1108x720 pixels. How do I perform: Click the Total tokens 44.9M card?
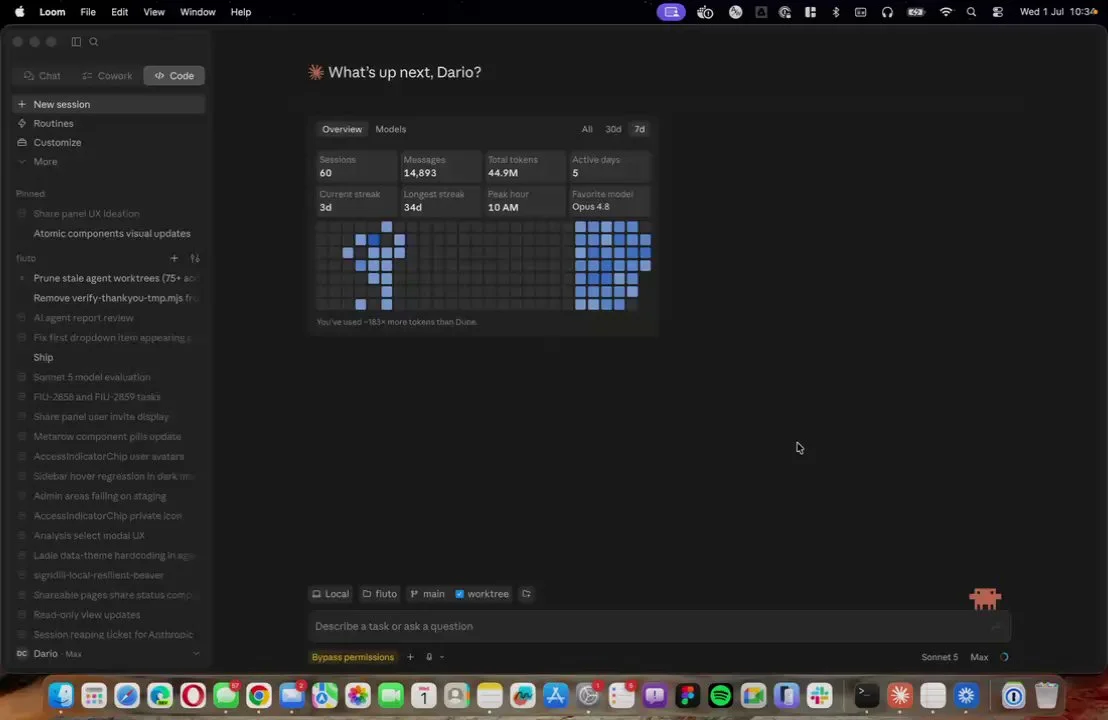(x=524, y=167)
